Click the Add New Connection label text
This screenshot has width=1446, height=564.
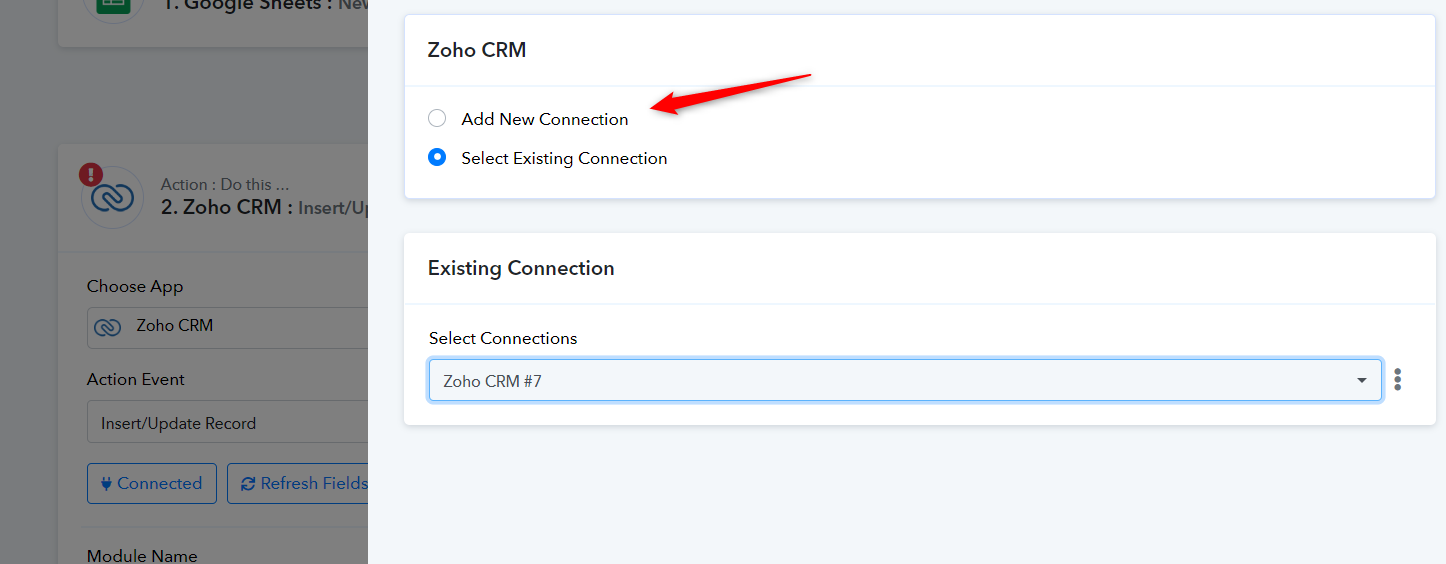click(x=544, y=119)
